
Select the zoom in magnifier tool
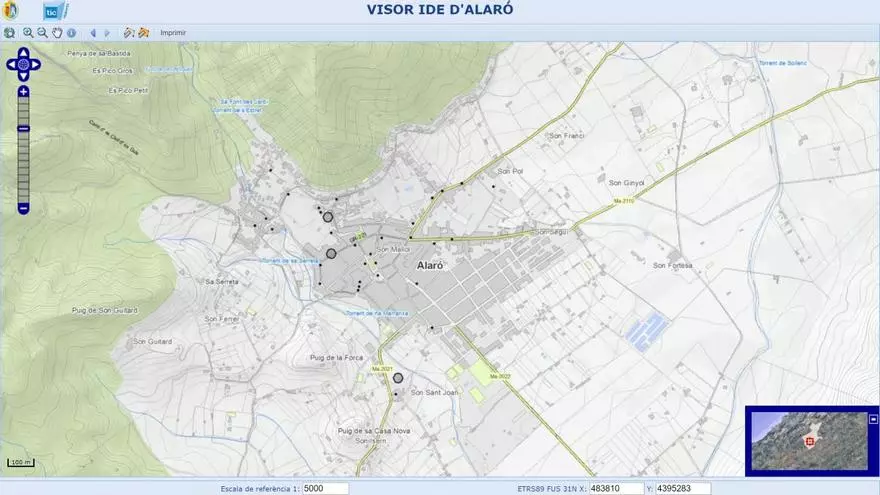point(28,33)
